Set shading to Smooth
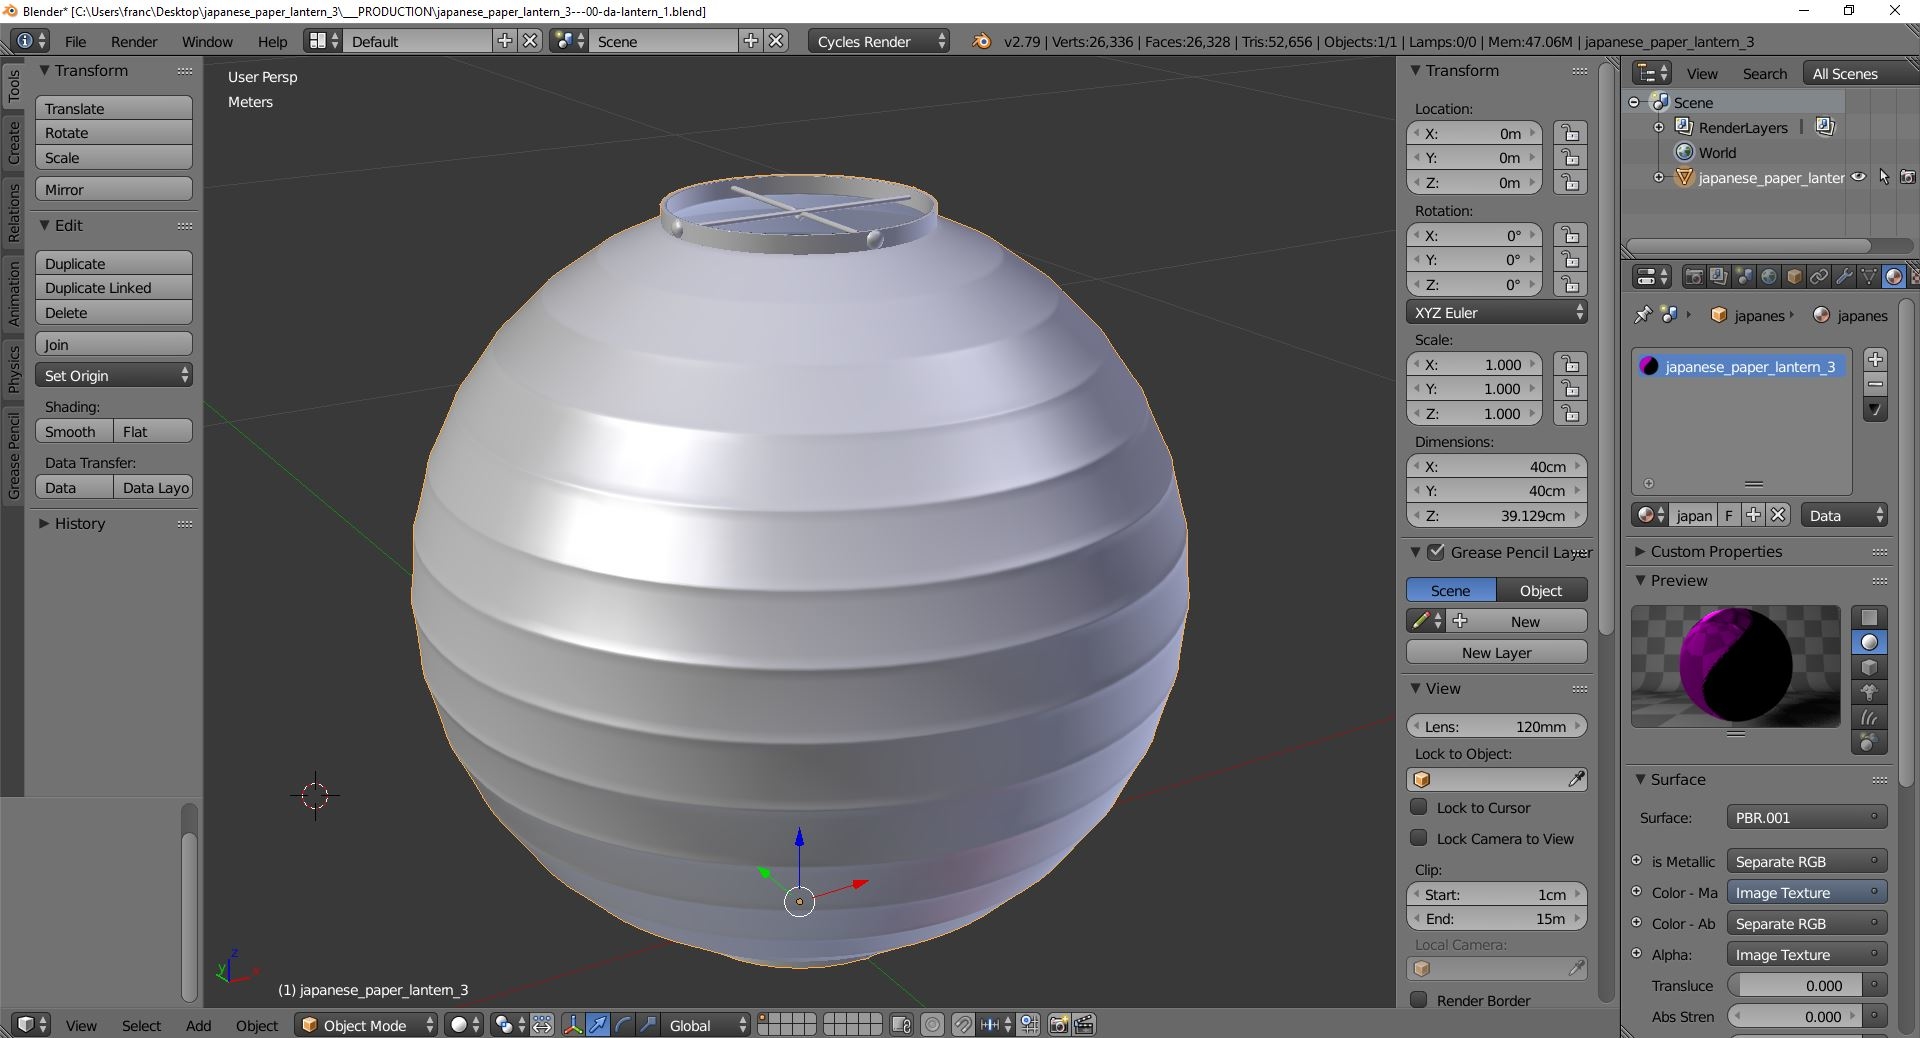Viewport: 1920px width, 1038px height. click(x=71, y=431)
